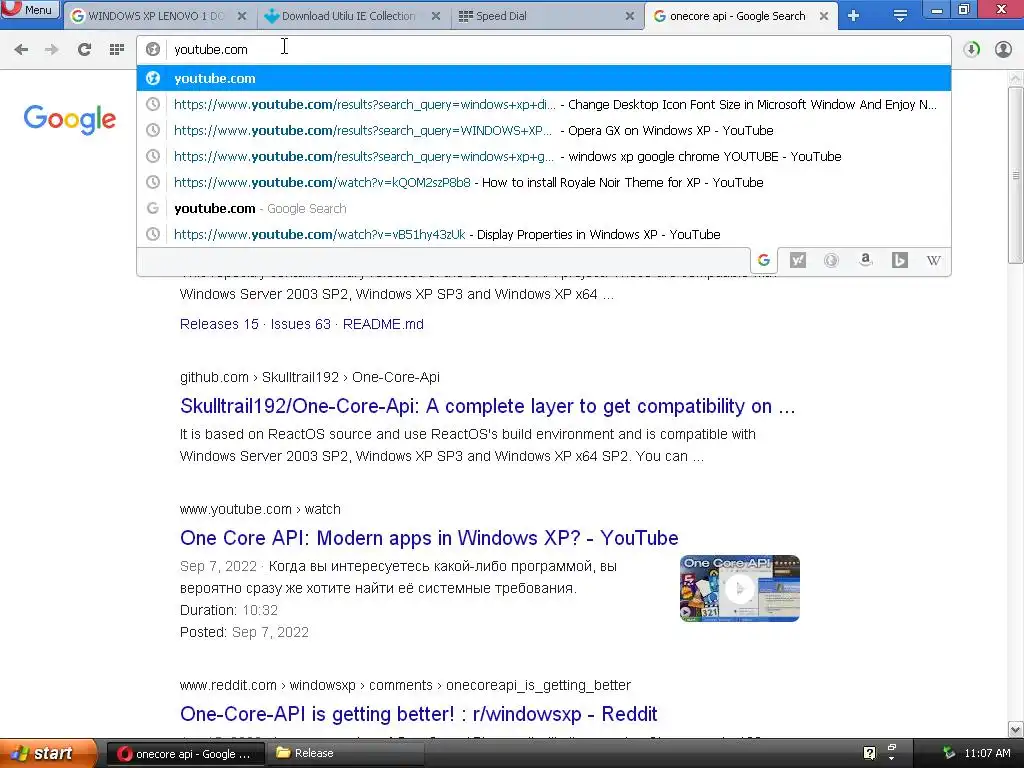Switch to Download Utilu IE Collection tab
Image resolution: width=1024 pixels, height=768 pixels.
click(349, 16)
